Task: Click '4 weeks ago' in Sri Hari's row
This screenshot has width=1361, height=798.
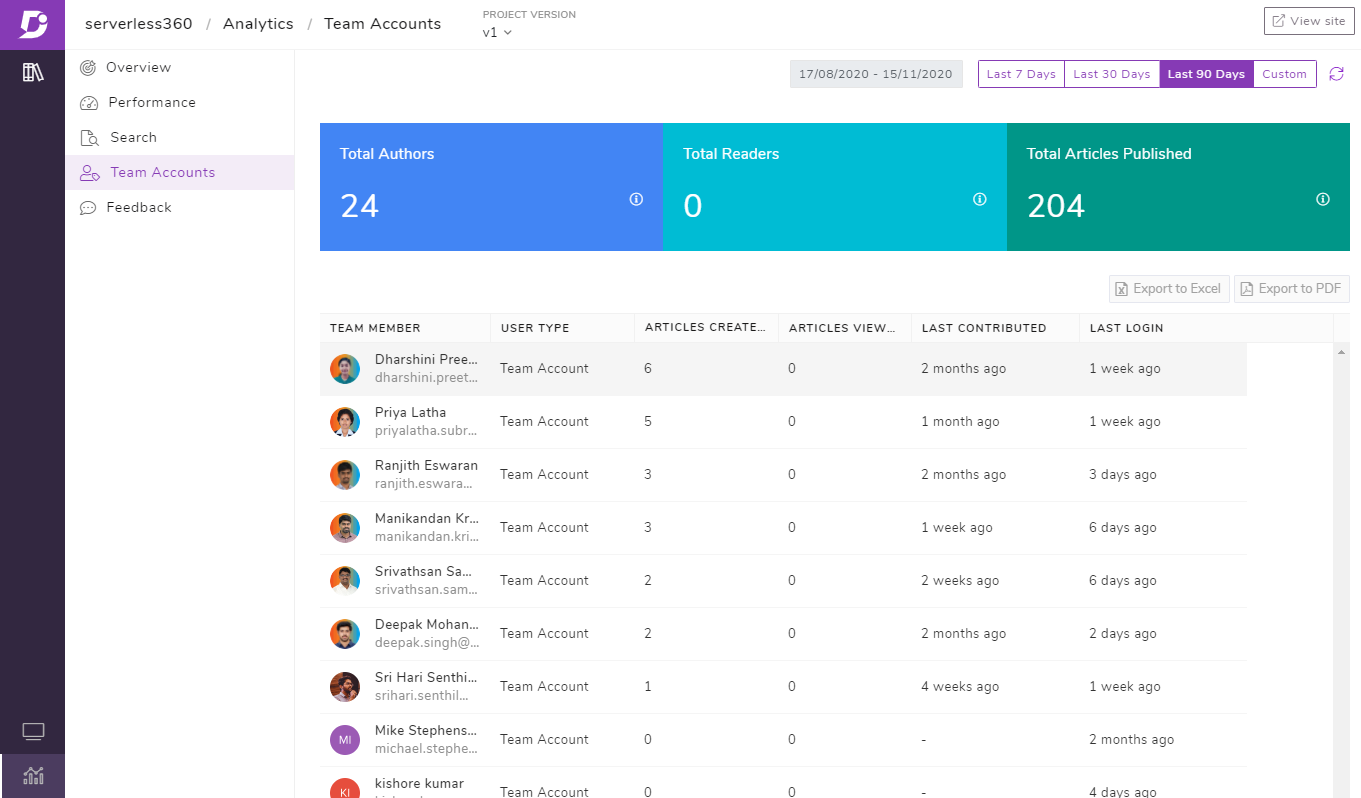Action: point(960,687)
